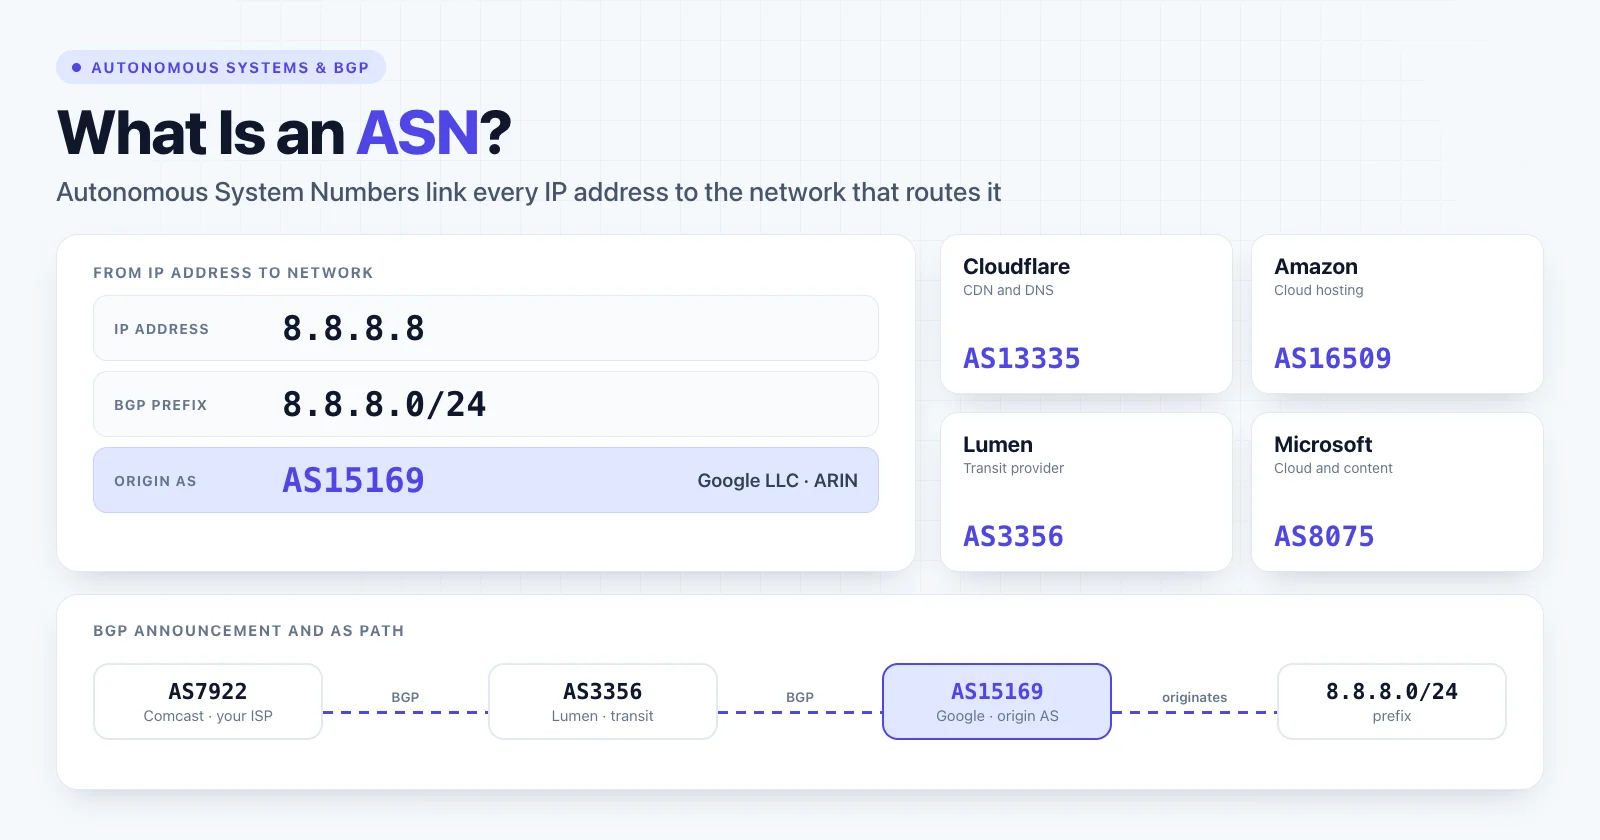Viewport: 1600px width, 840px height.
Task: Click the originates connector label
Action: tap(1194, 697)
